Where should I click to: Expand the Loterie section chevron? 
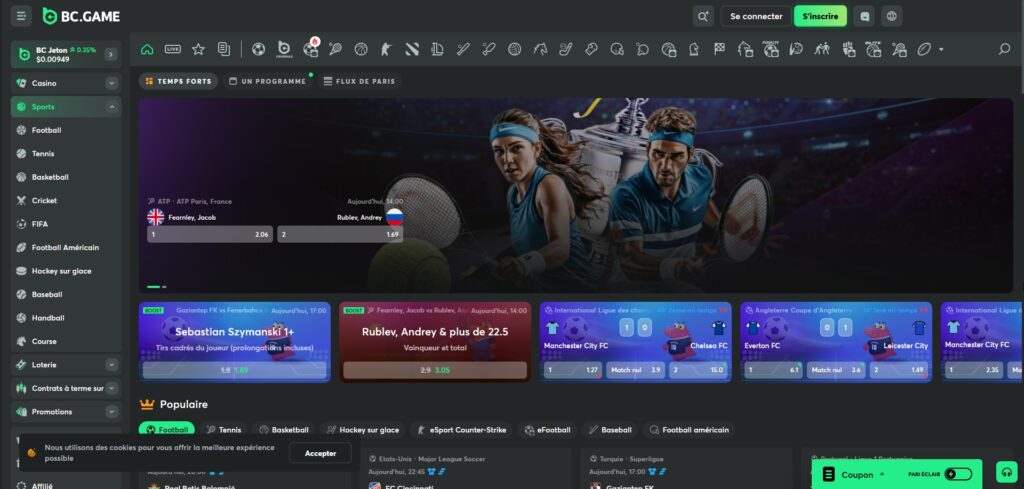pos(111,365)
